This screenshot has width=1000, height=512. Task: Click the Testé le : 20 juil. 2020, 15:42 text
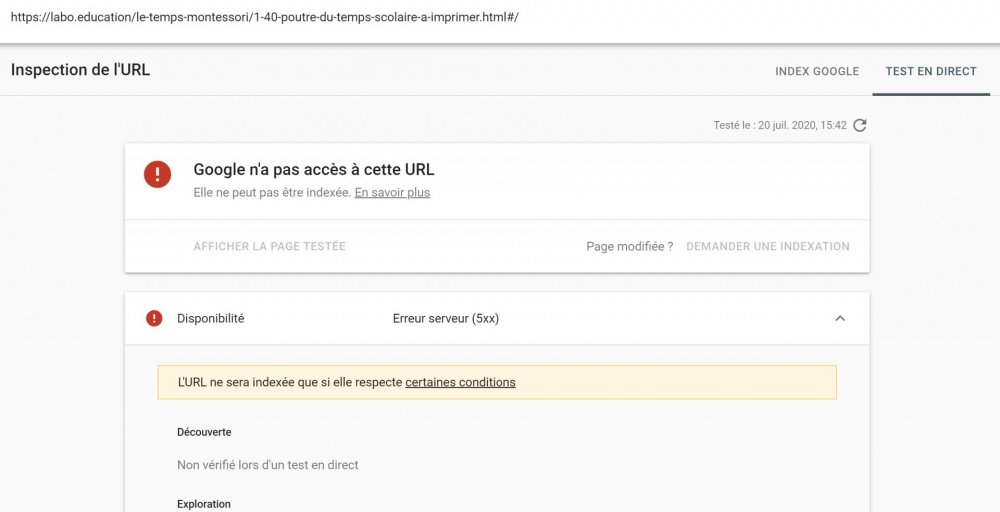780,126
